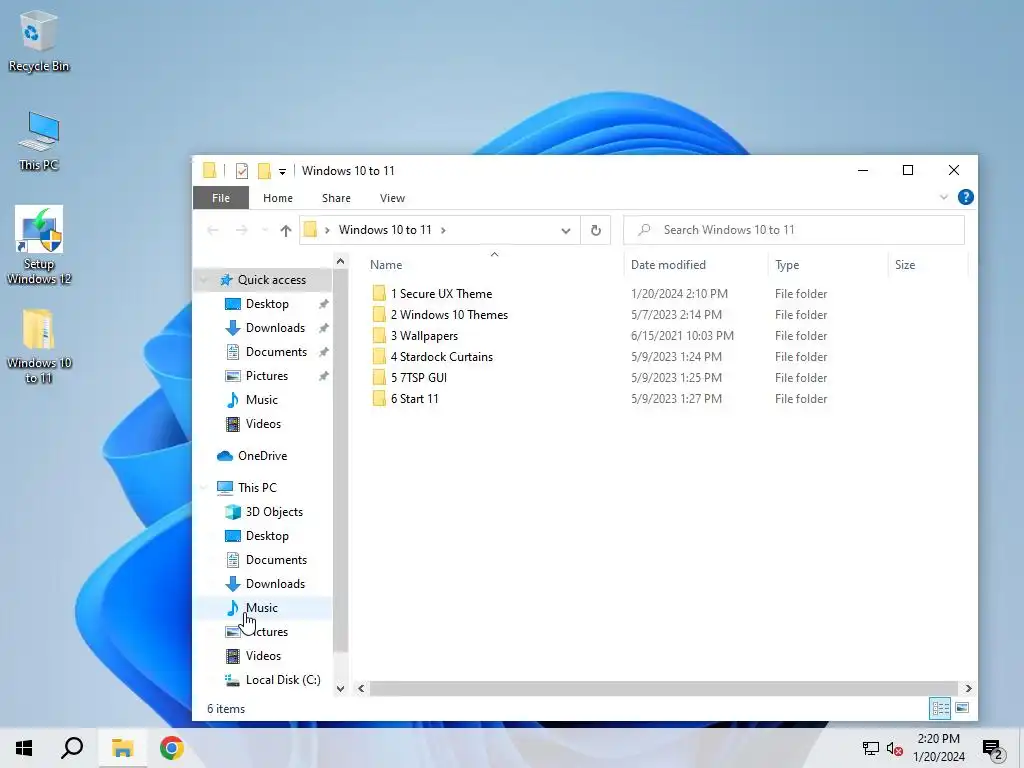Click navigation pane scroll down arrow
1024x768 pixels.
click(x=340, y=688)
